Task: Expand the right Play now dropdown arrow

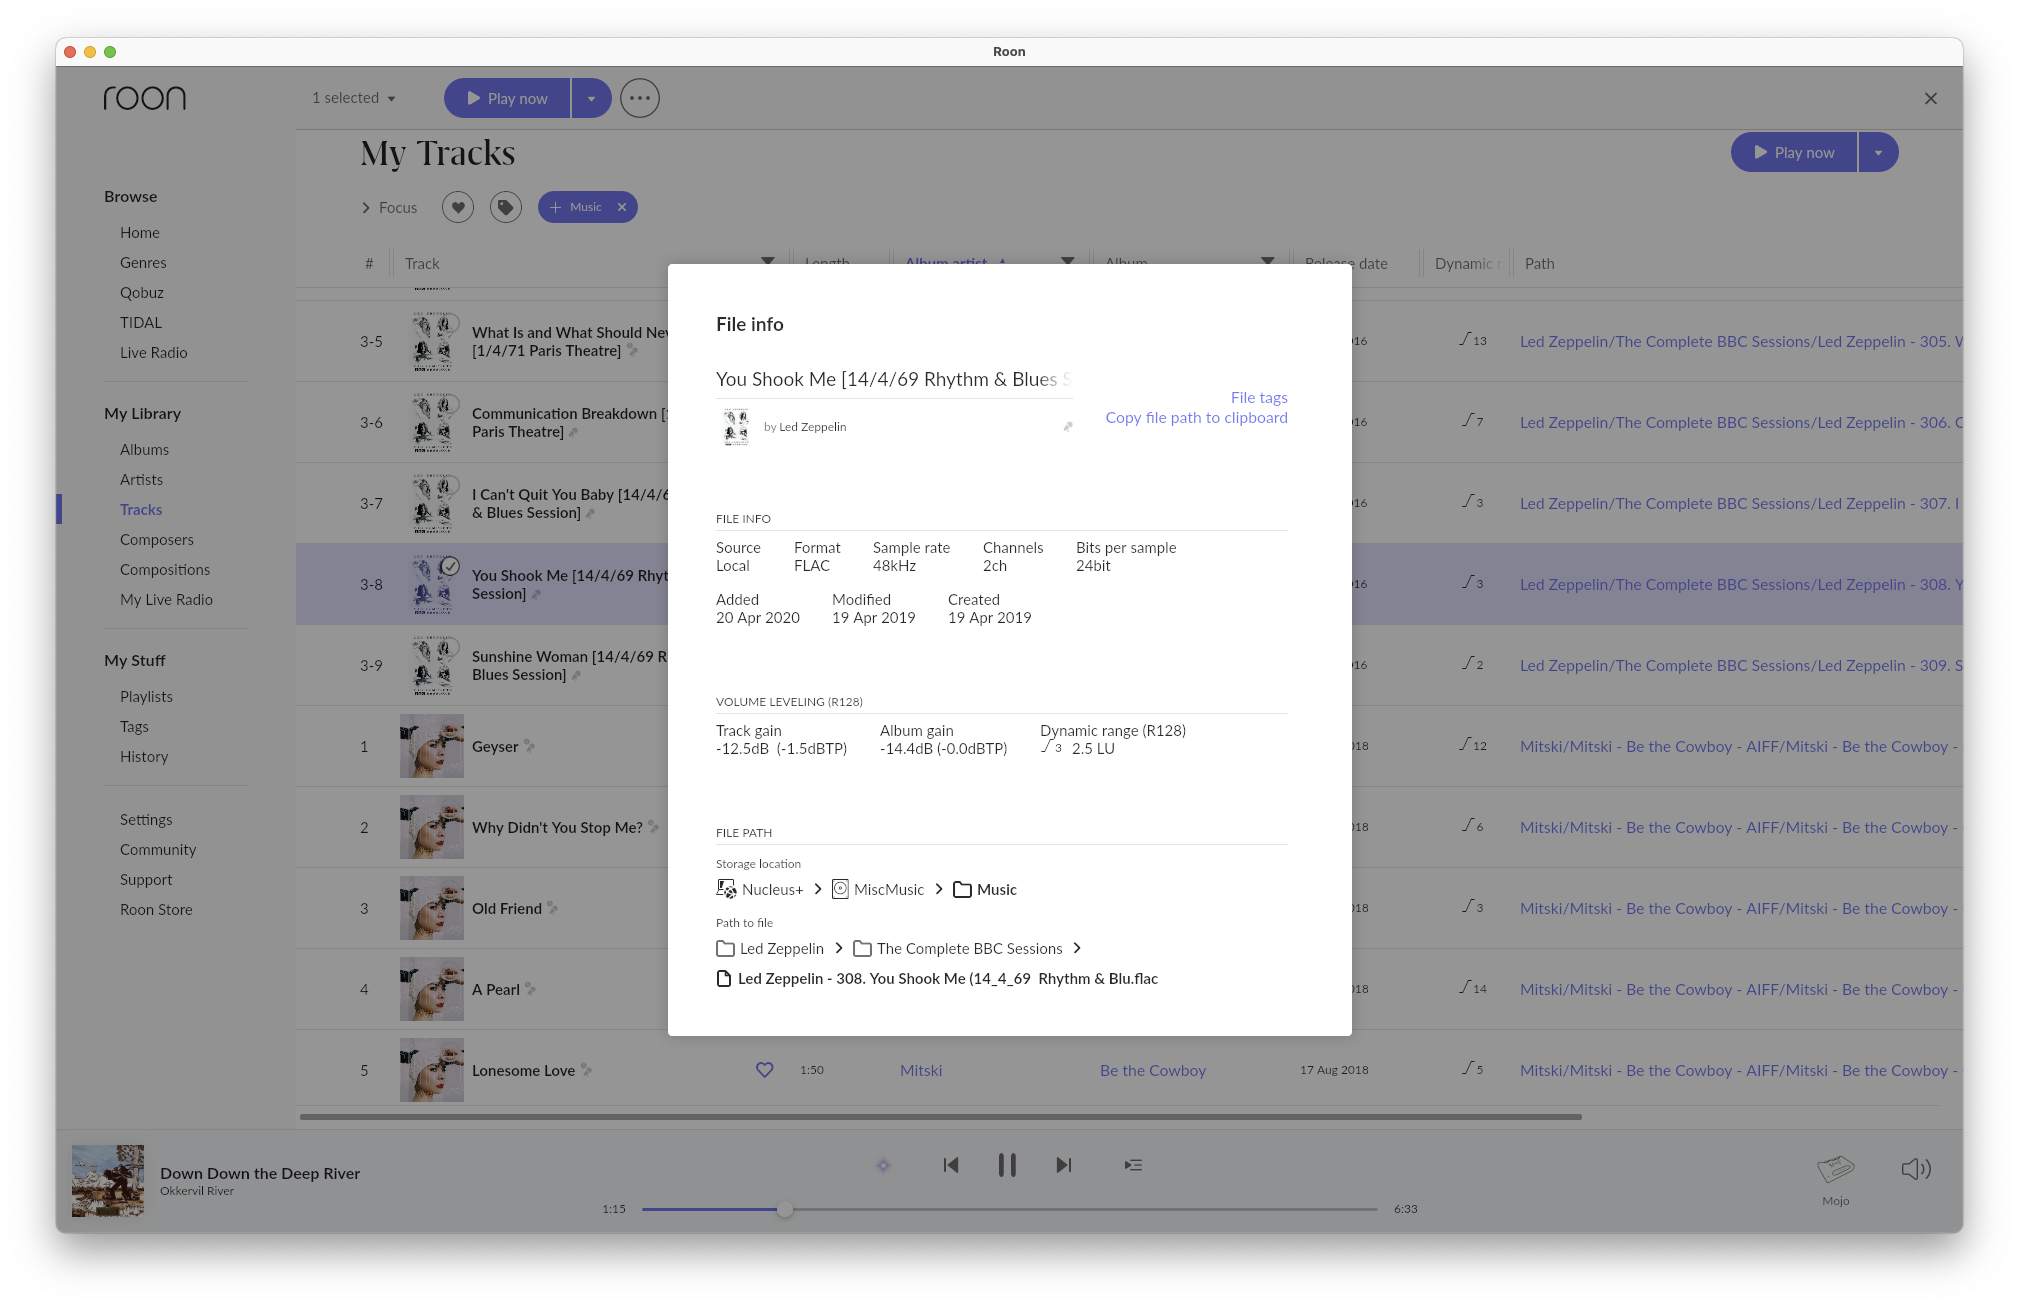Action: click(x=1878, y=152)
